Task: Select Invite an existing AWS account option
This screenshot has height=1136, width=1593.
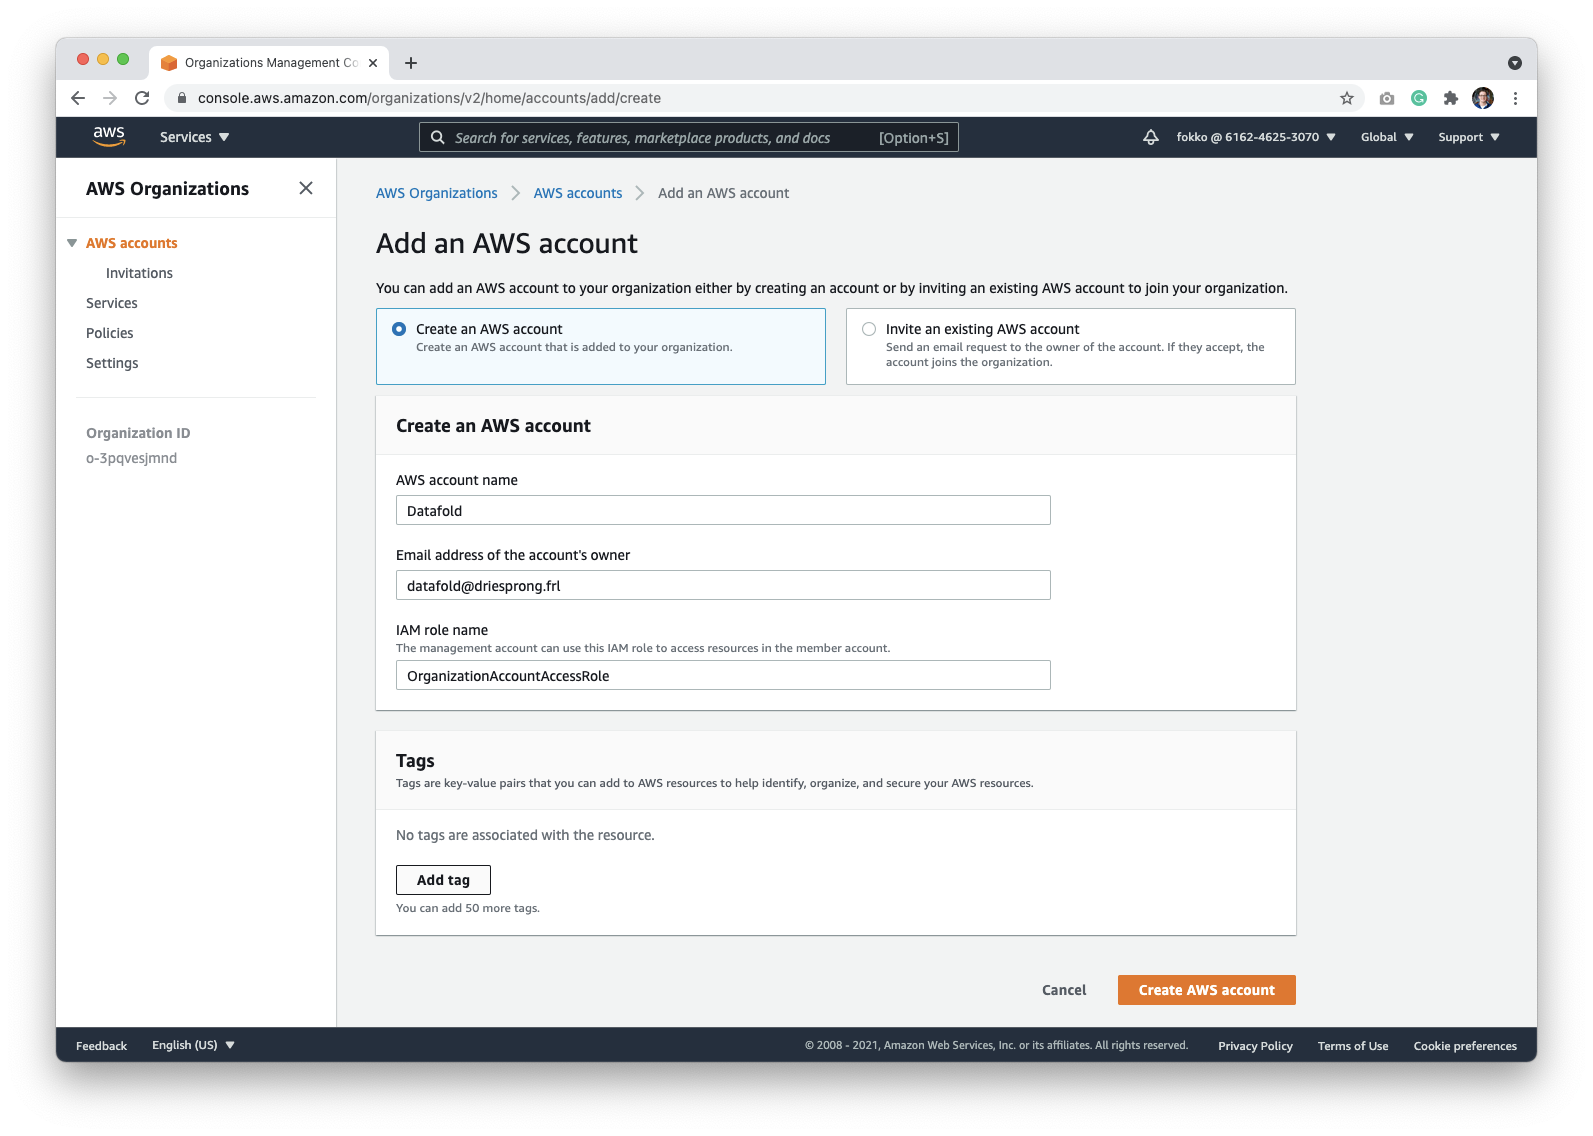Action: (1071, 346)
